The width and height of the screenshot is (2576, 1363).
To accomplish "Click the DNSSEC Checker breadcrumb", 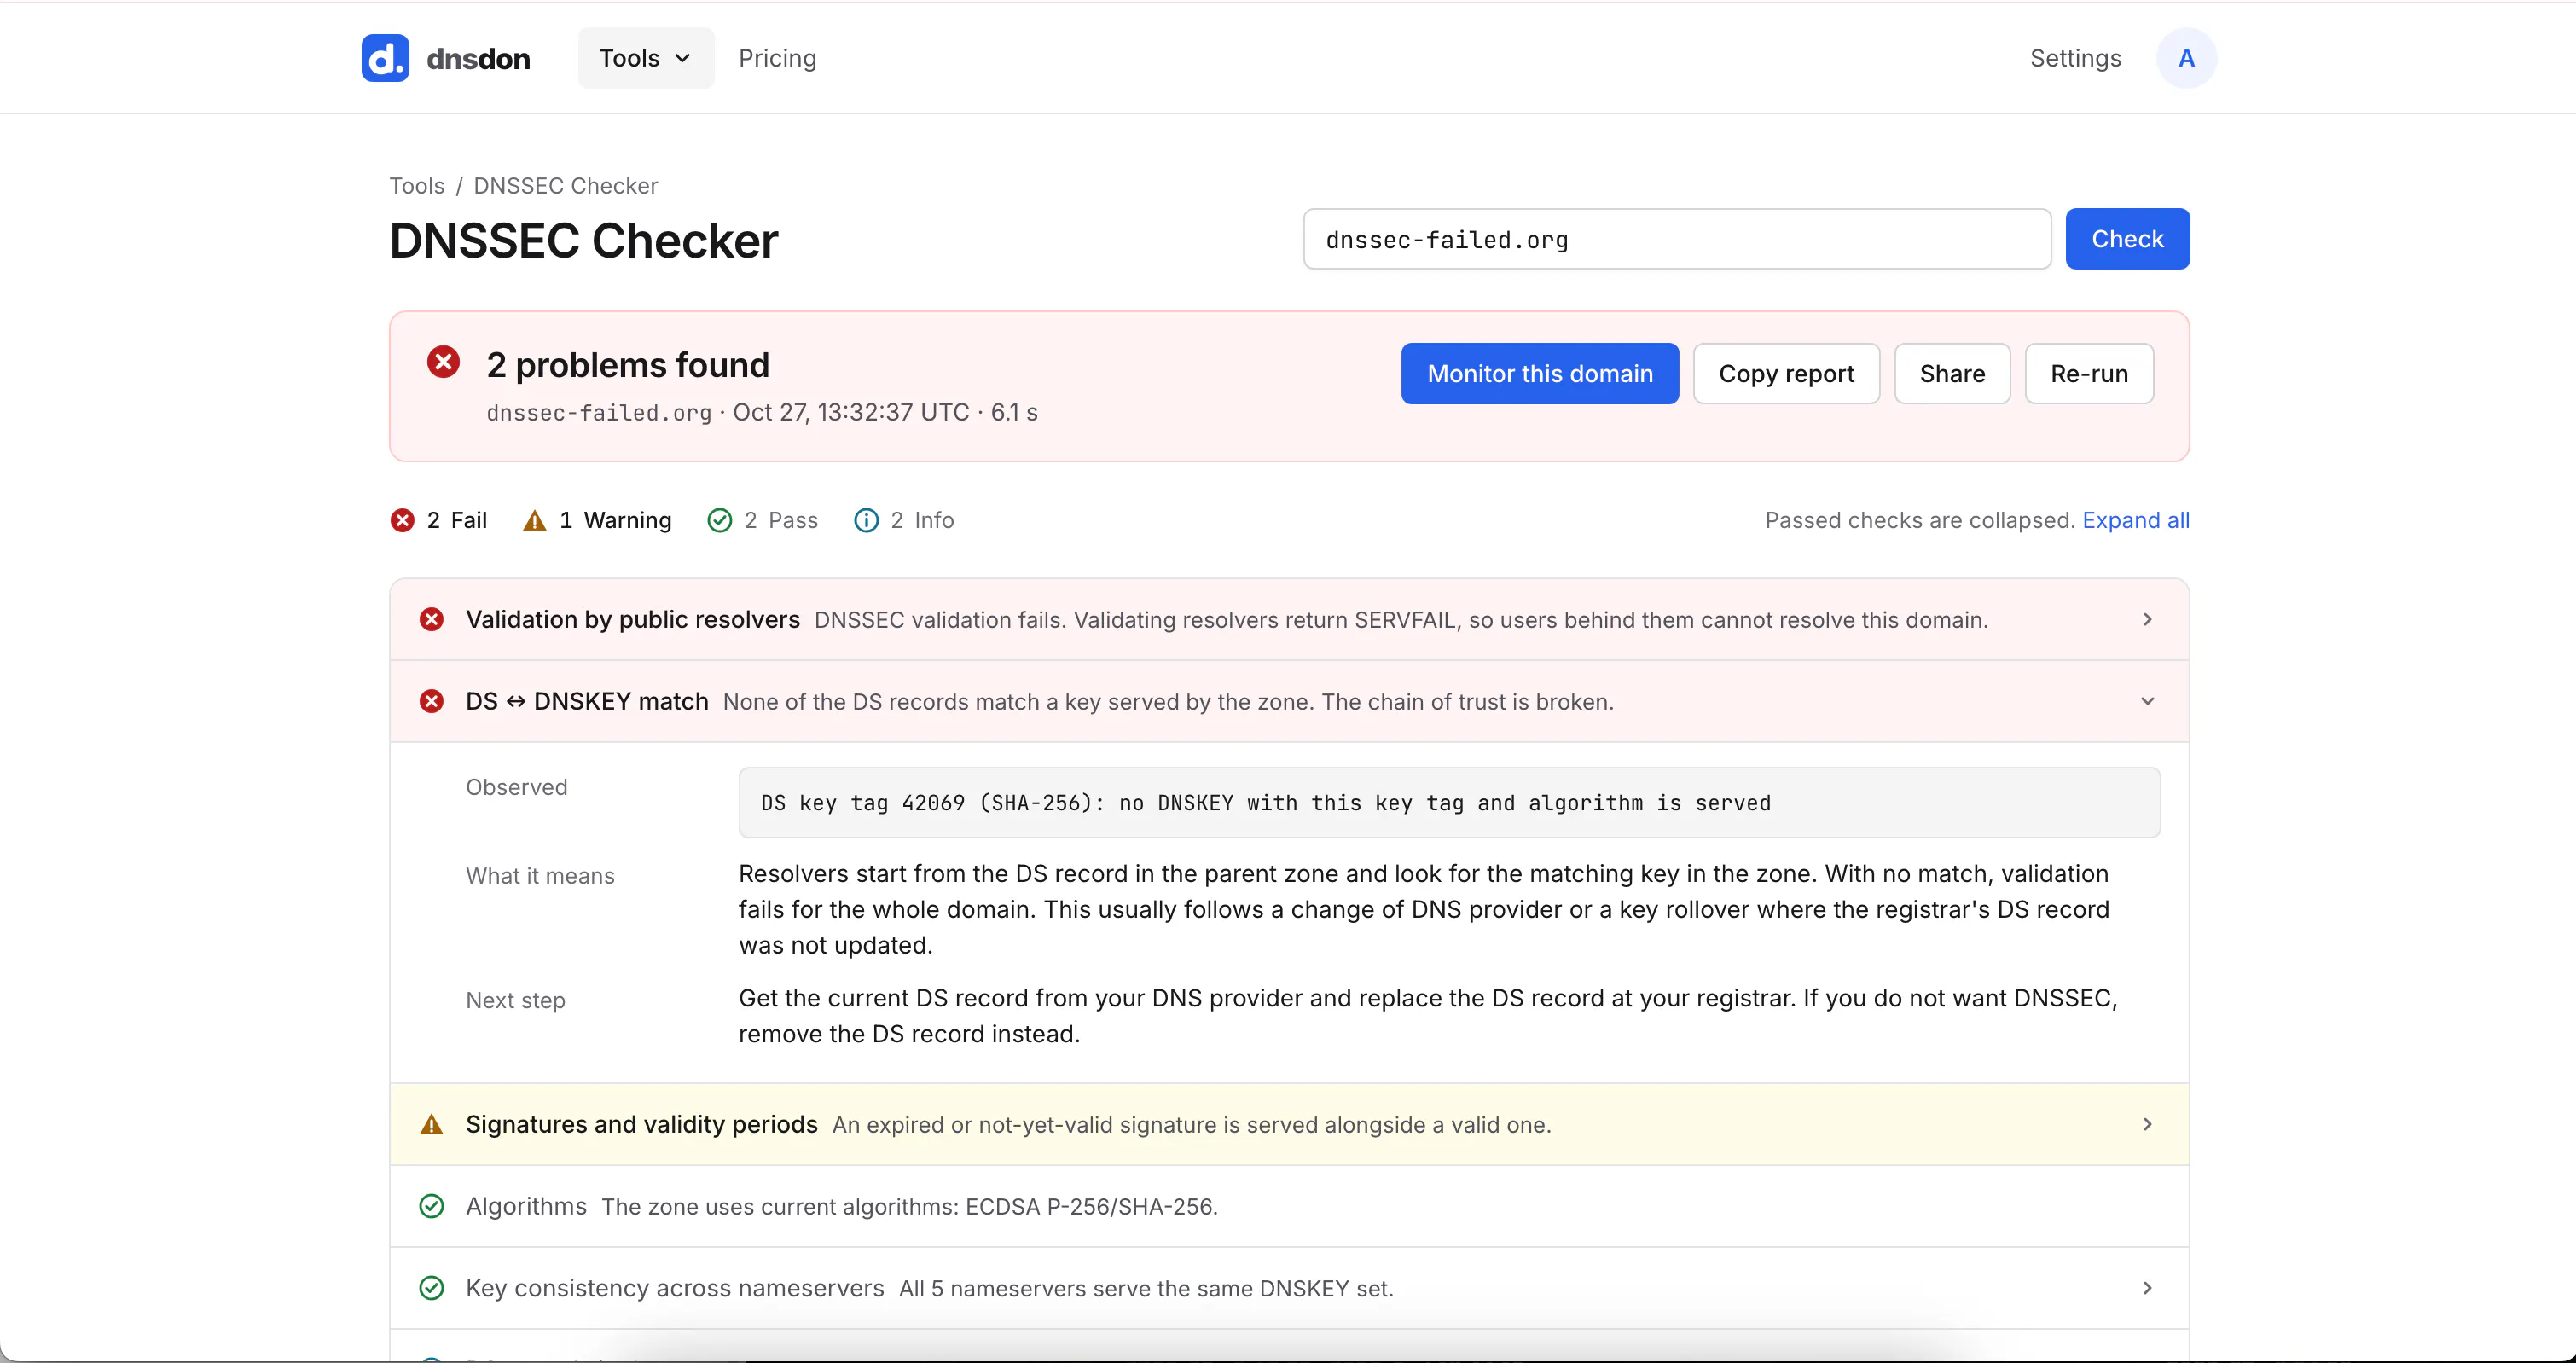I will pyautogui.click(x=565, y=186).
